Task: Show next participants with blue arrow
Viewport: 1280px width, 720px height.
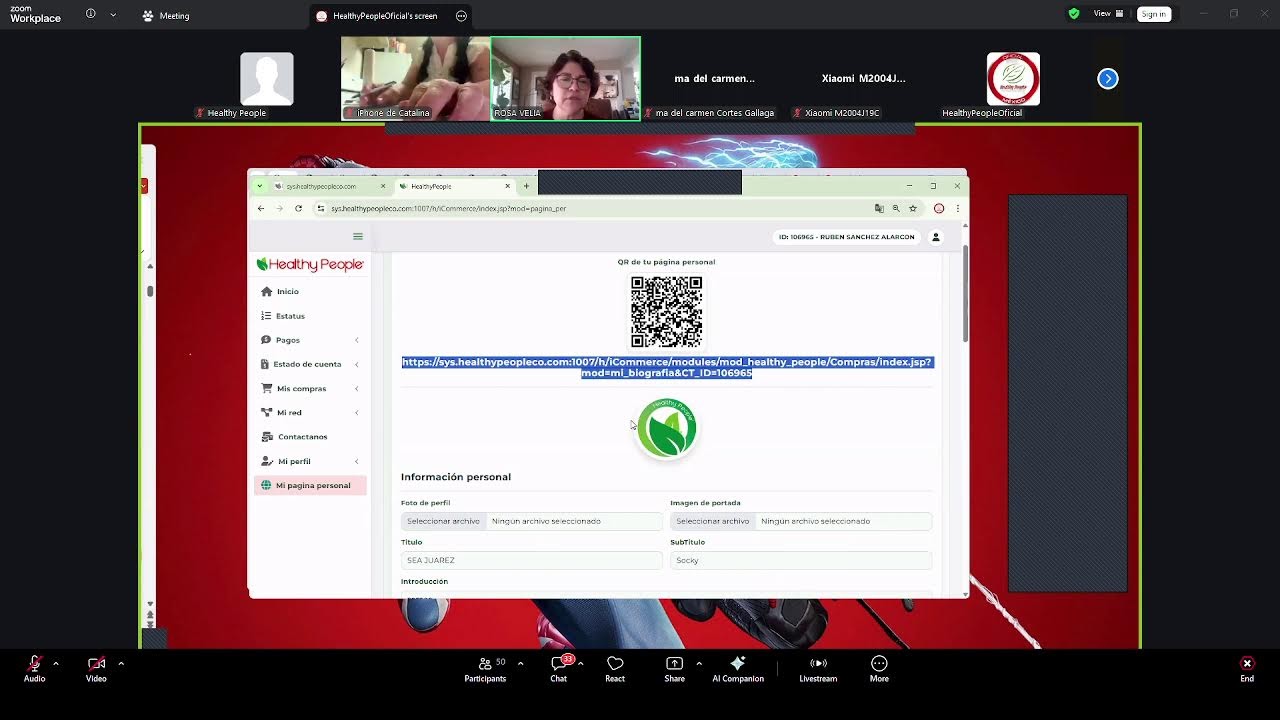Action: tap(1107, 79)
